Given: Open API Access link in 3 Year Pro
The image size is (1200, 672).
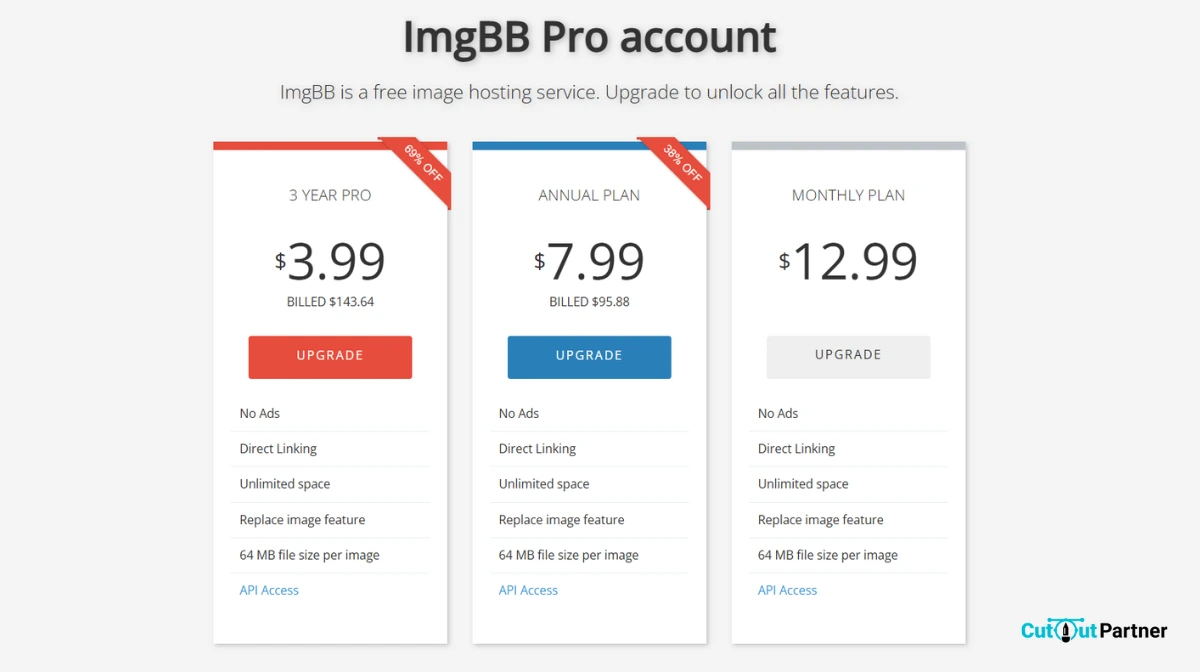Looking at the screenshot, I should tap(269, 590).
